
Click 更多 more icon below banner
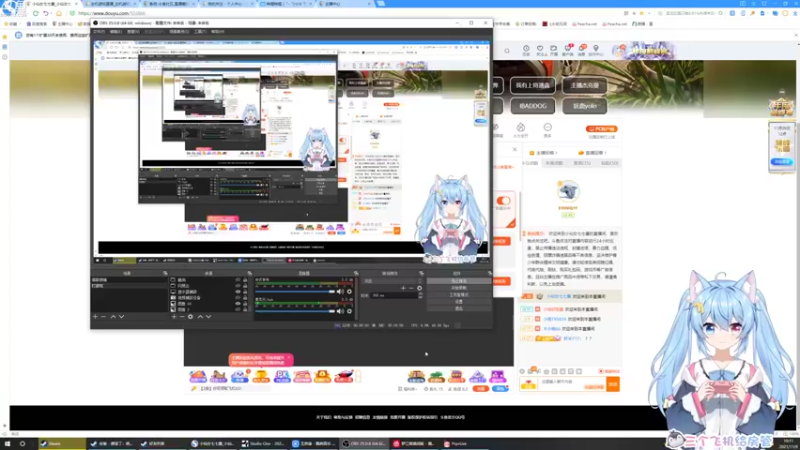547,130
